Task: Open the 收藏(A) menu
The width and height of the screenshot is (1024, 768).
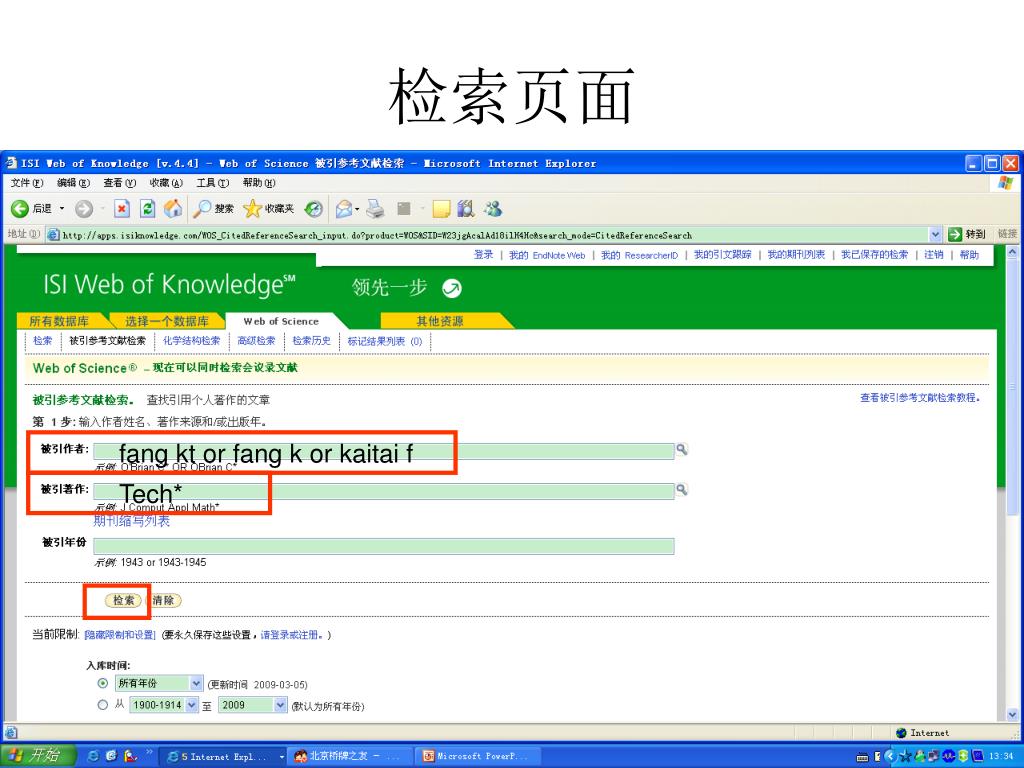Action: [166, 183]
